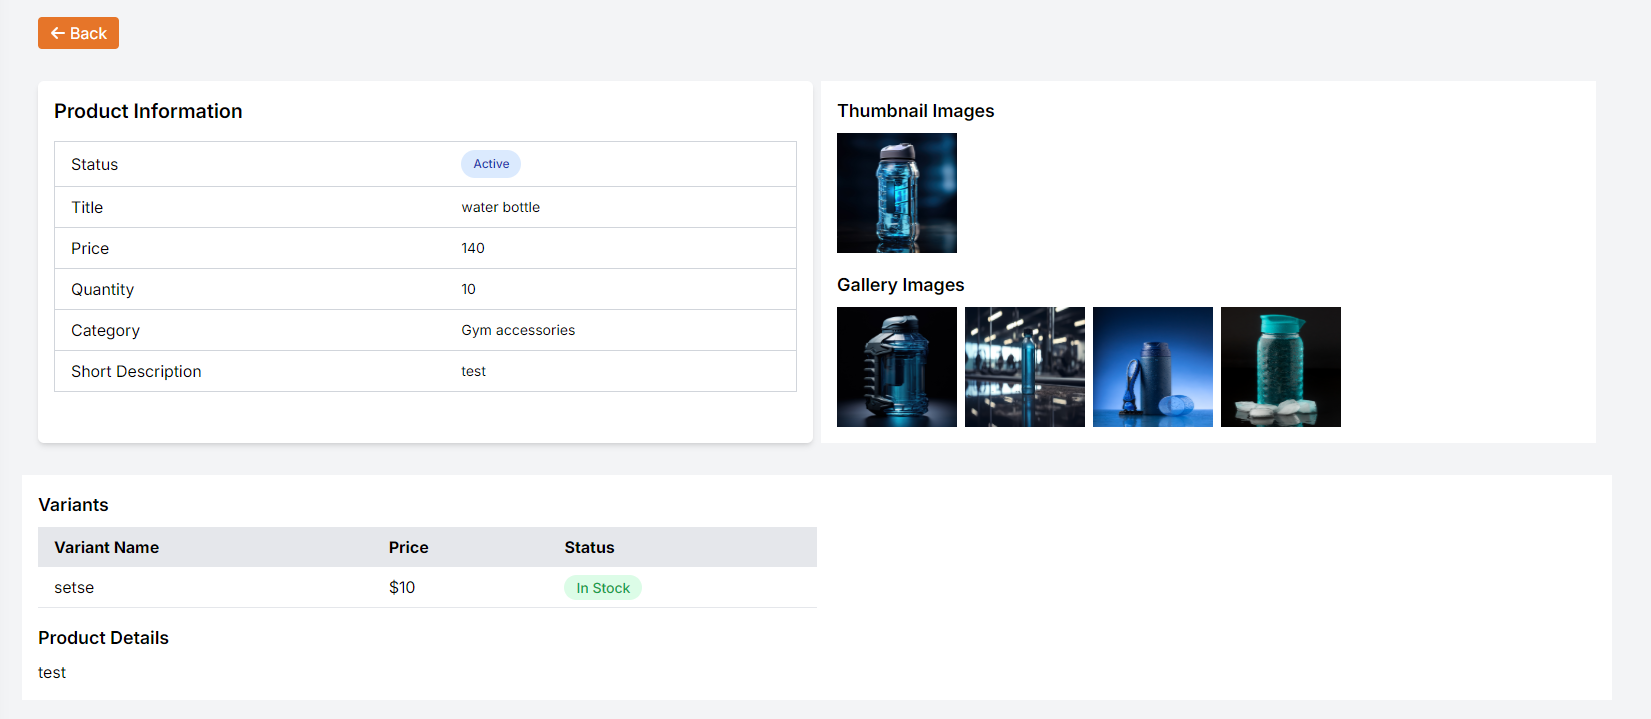This screenshot has height=719, width=1651.
Task: Open the water bottle thumbnail image
Action: click(x=896, y=193)
